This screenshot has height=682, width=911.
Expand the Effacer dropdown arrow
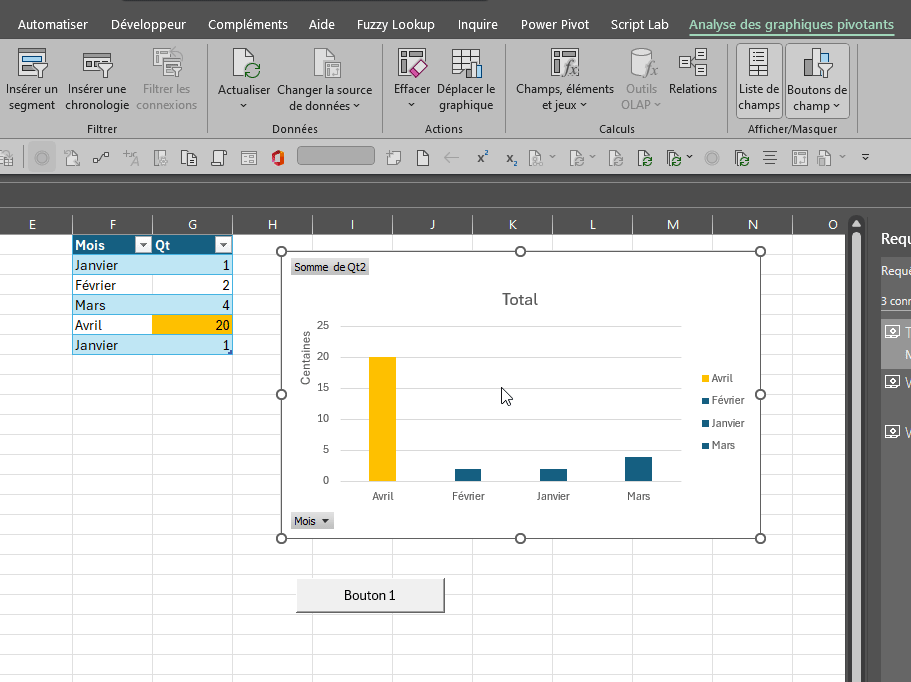click(x=411, y=105)
